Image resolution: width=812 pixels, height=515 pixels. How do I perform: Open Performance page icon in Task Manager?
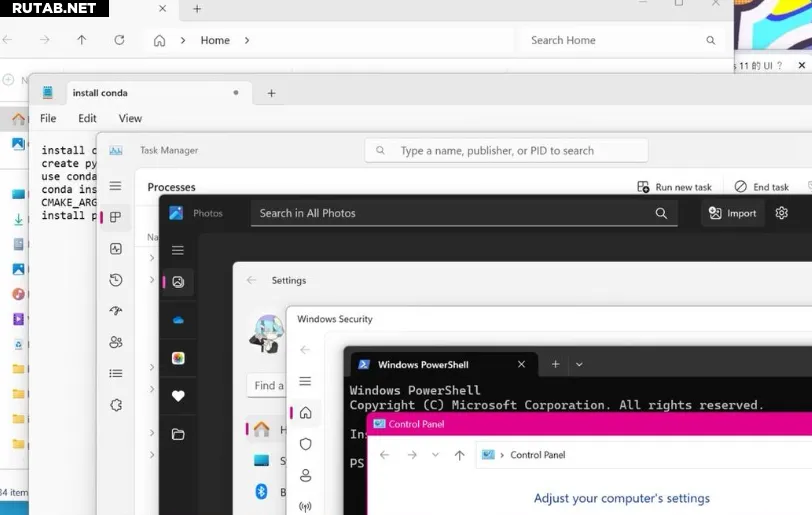click(x=115, y=249)
